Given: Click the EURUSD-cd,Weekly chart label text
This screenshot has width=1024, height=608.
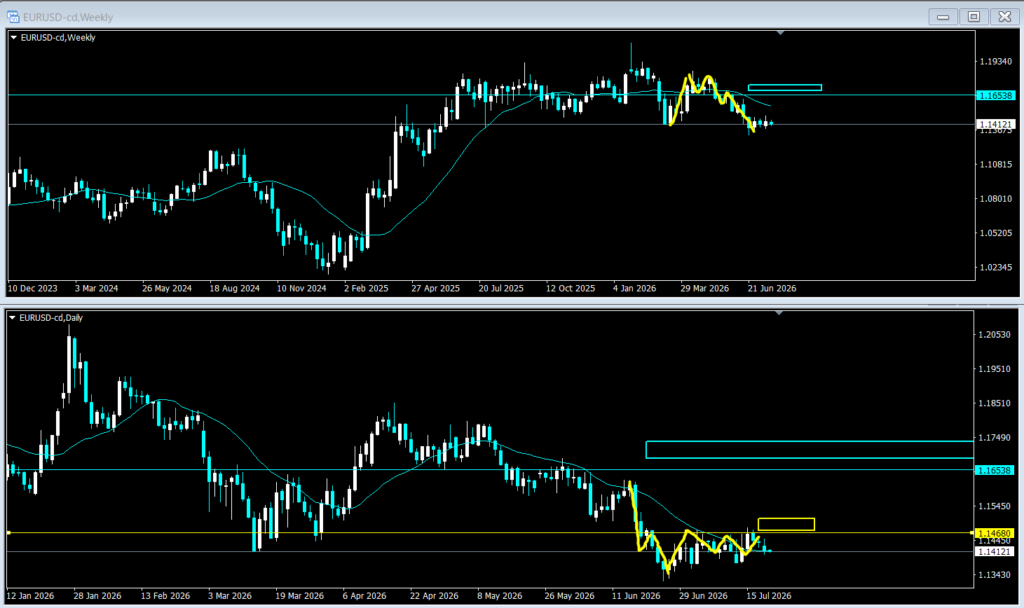Looking at the screenshot, I should (x=58, y=38).
